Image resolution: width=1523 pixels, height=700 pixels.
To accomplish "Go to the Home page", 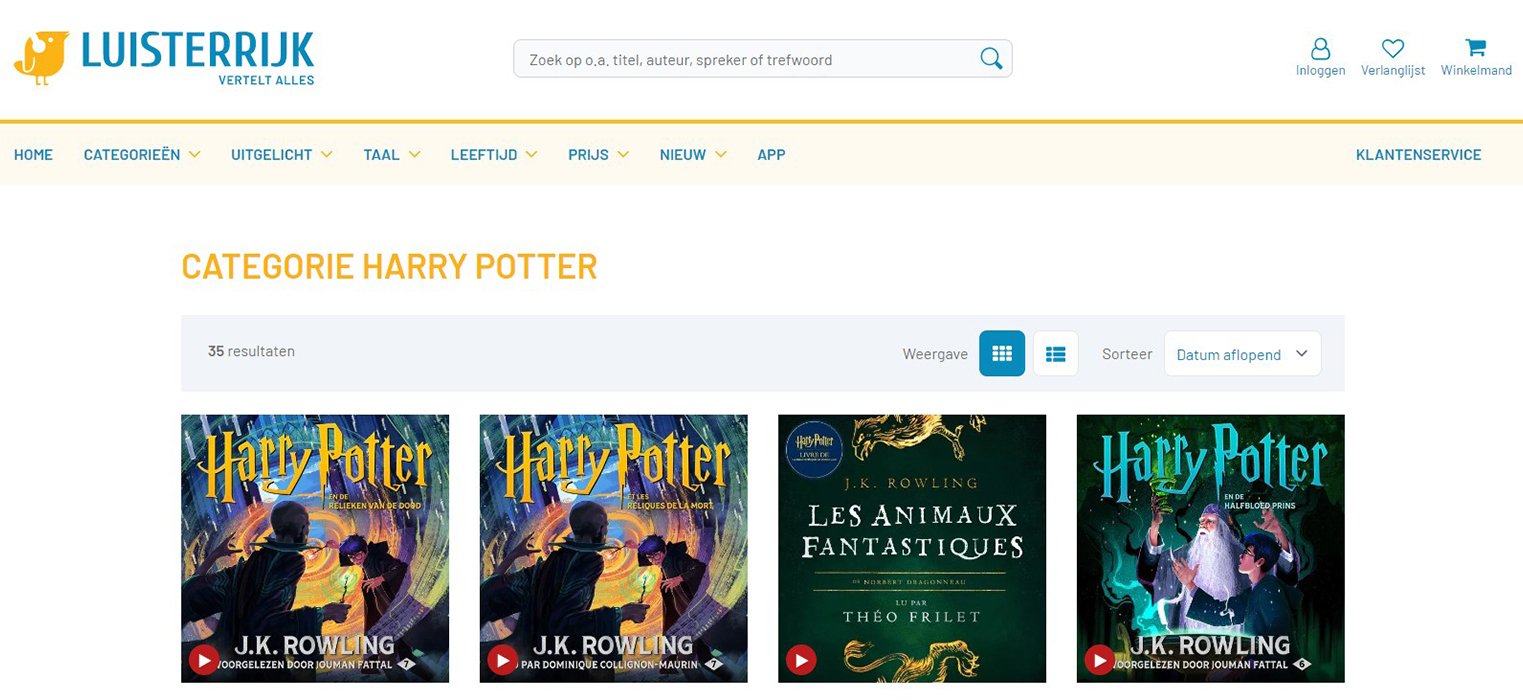I will 33,155.
